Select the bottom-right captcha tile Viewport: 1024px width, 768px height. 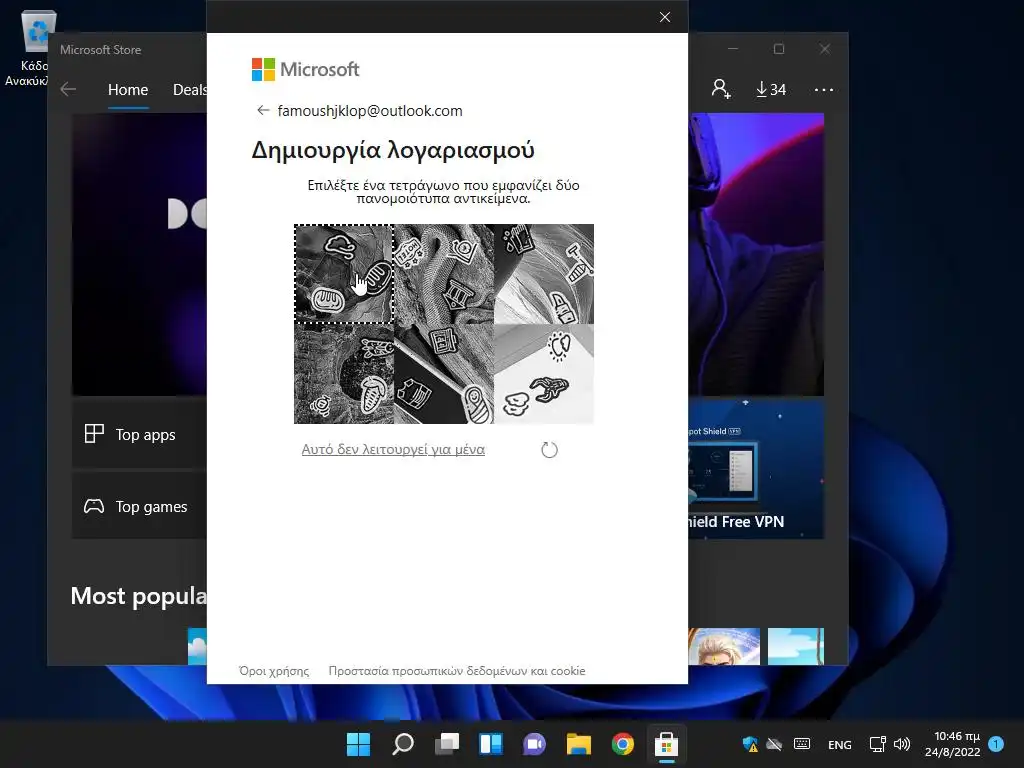click(544, 374)
